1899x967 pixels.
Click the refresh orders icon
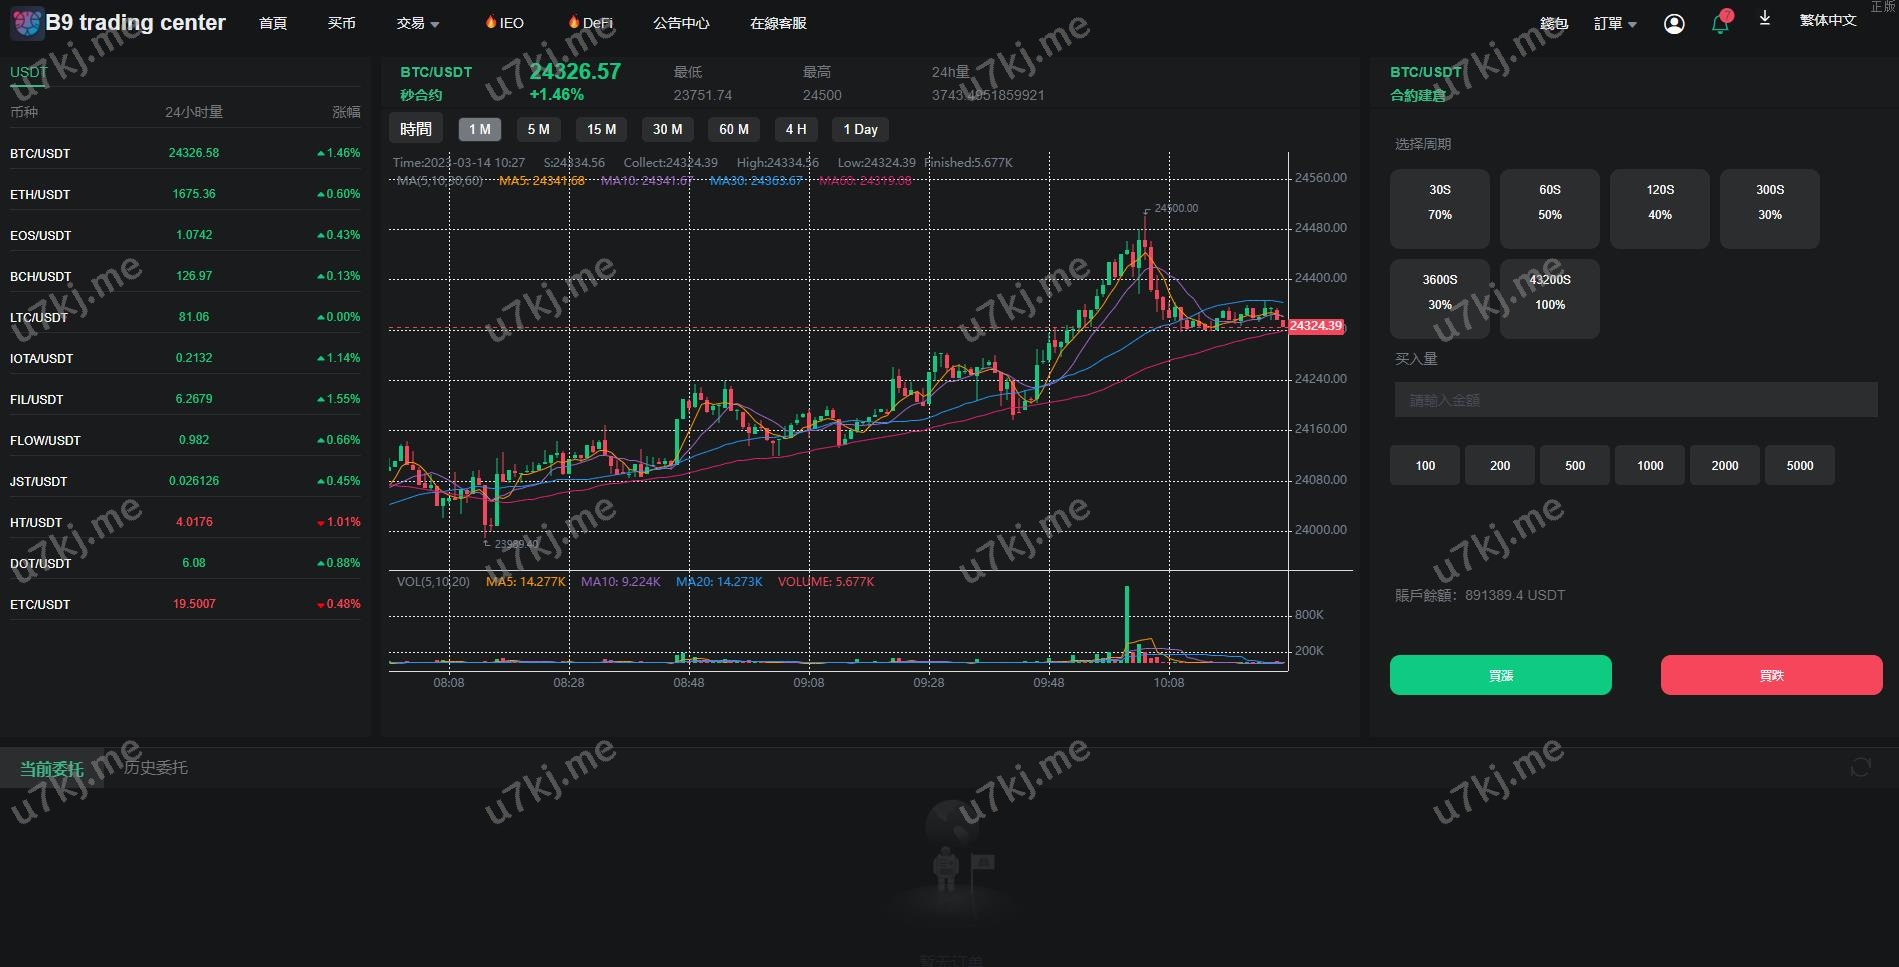(x=1860, y=767)
